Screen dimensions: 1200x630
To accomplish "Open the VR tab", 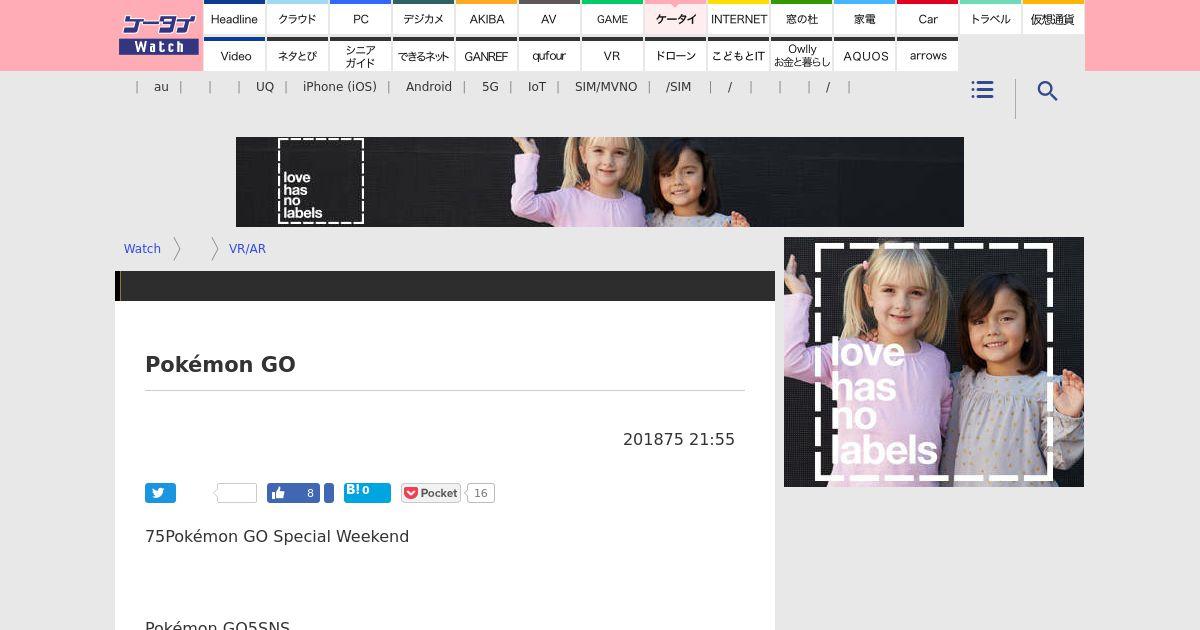I will (x=612, y=55).
